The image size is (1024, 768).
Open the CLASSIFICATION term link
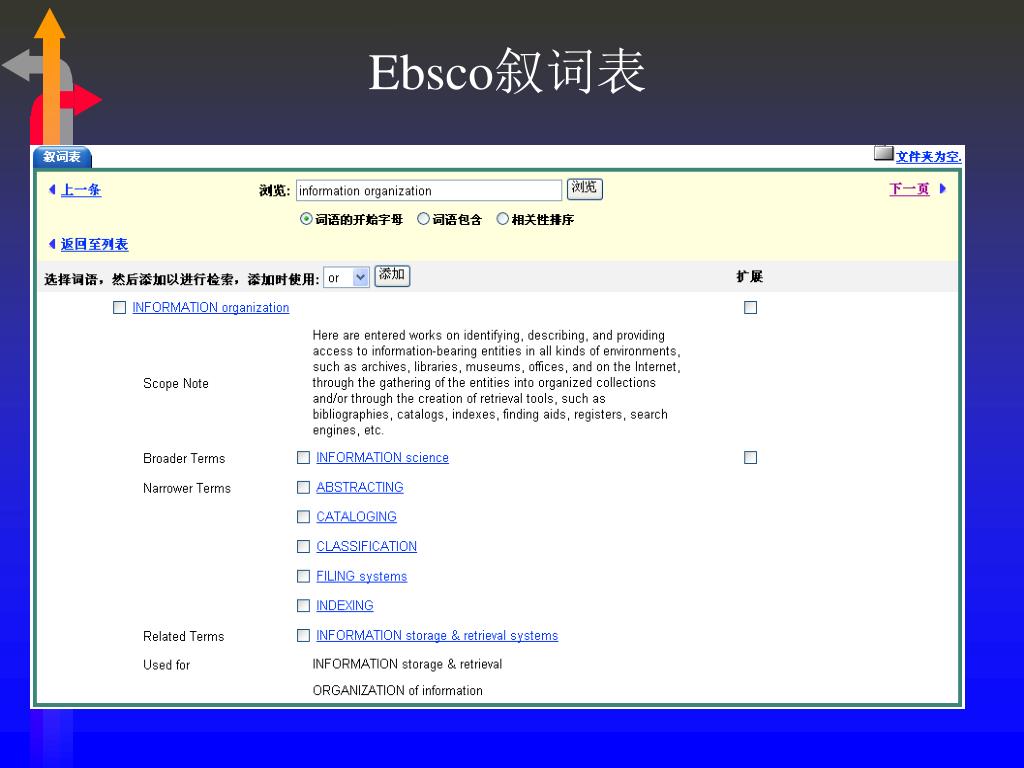[366, 546]
